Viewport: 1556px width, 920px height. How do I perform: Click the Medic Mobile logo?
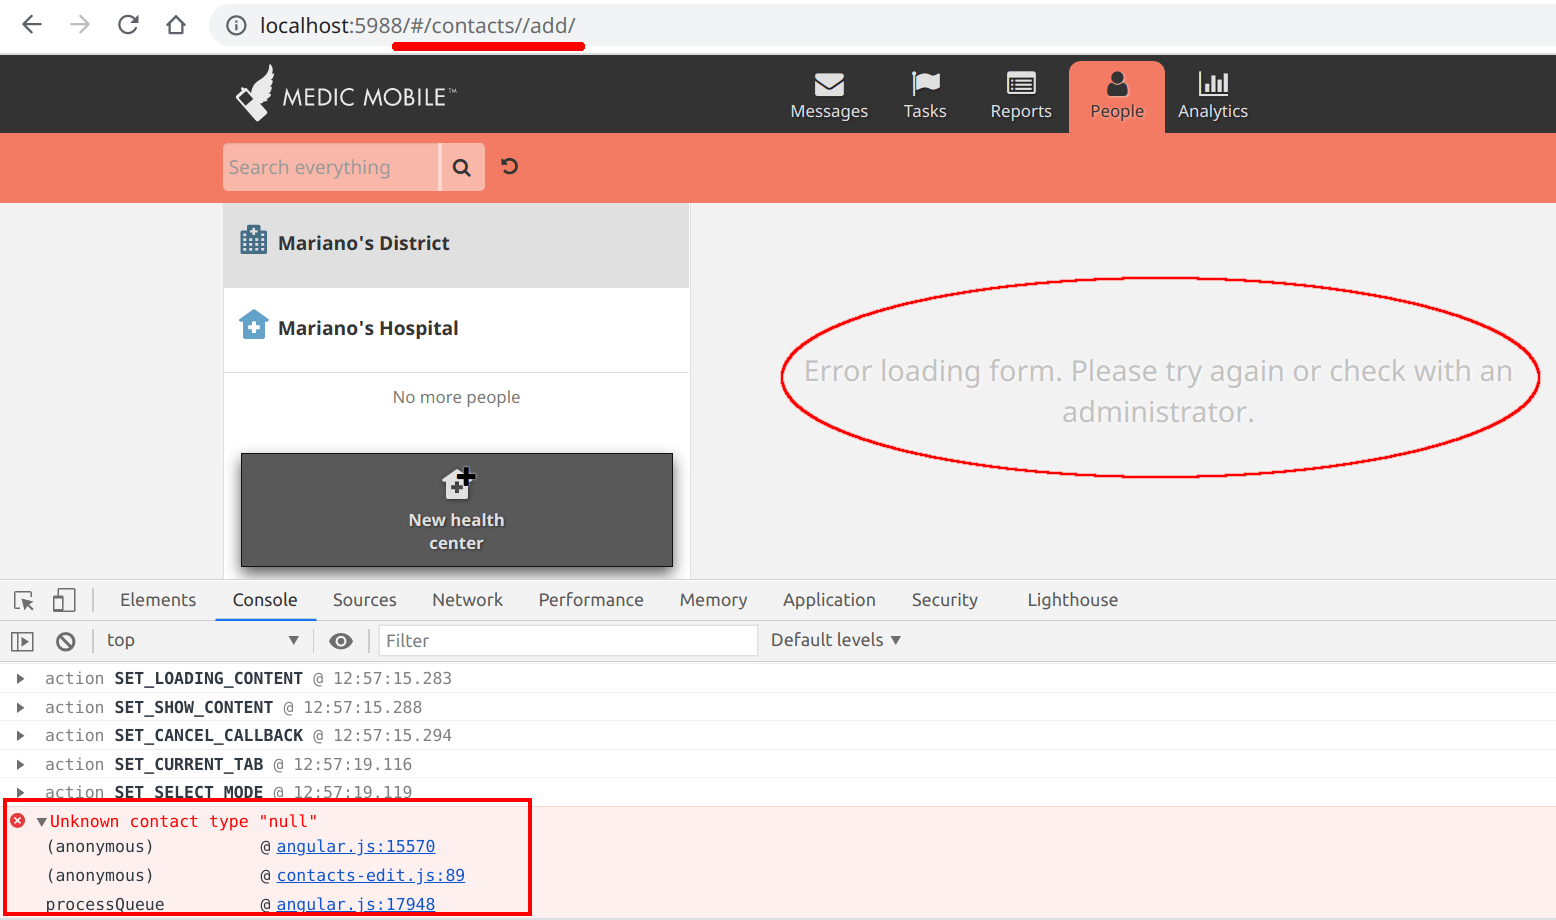pos(345,94)
